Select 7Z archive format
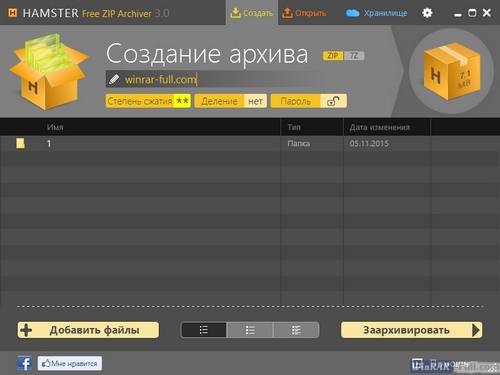 click(354, 56)
